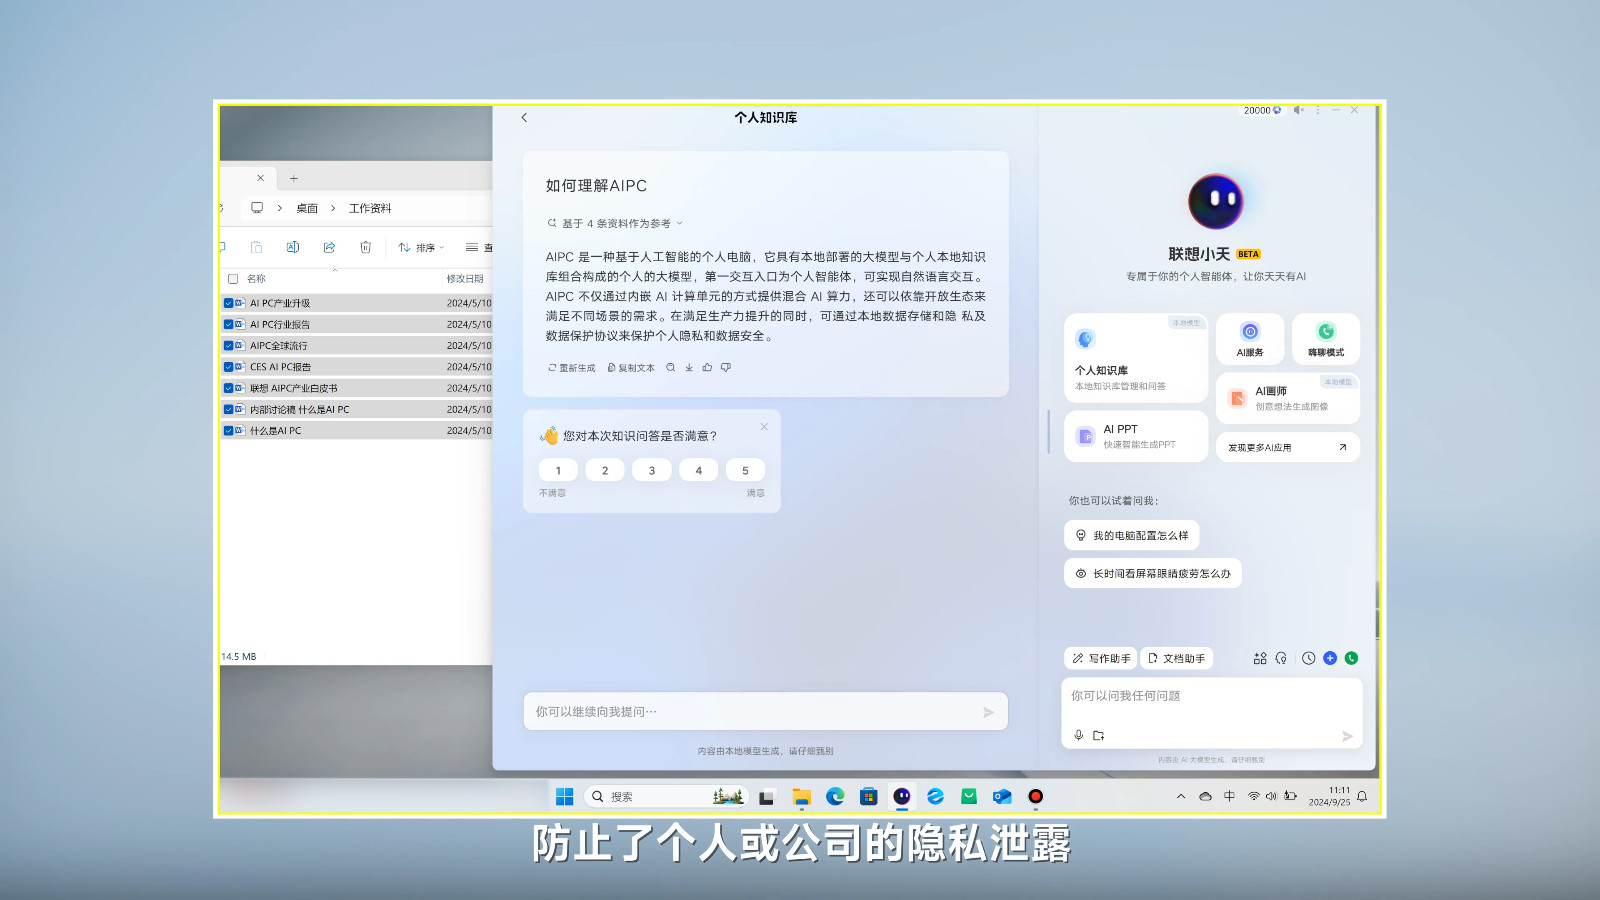Uncheck the AI PC产业升级 file checkbox
This screenshot has height=900, width=1600.
[x=228, y=303]
